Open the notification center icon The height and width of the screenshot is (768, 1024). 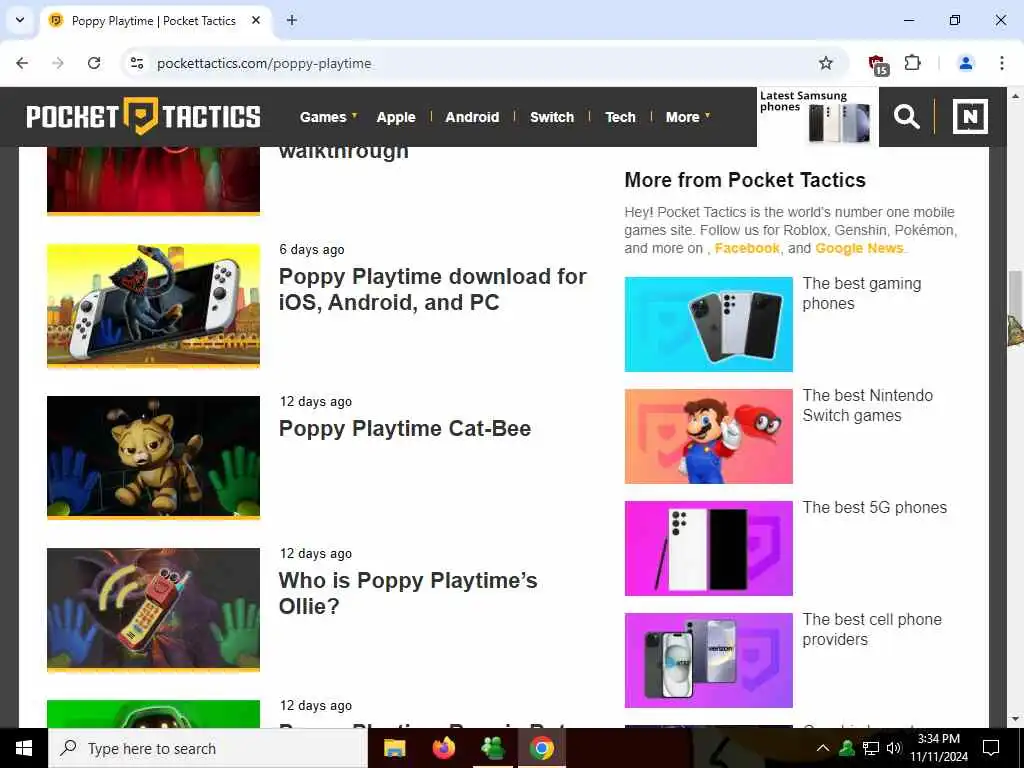[991, 748]
